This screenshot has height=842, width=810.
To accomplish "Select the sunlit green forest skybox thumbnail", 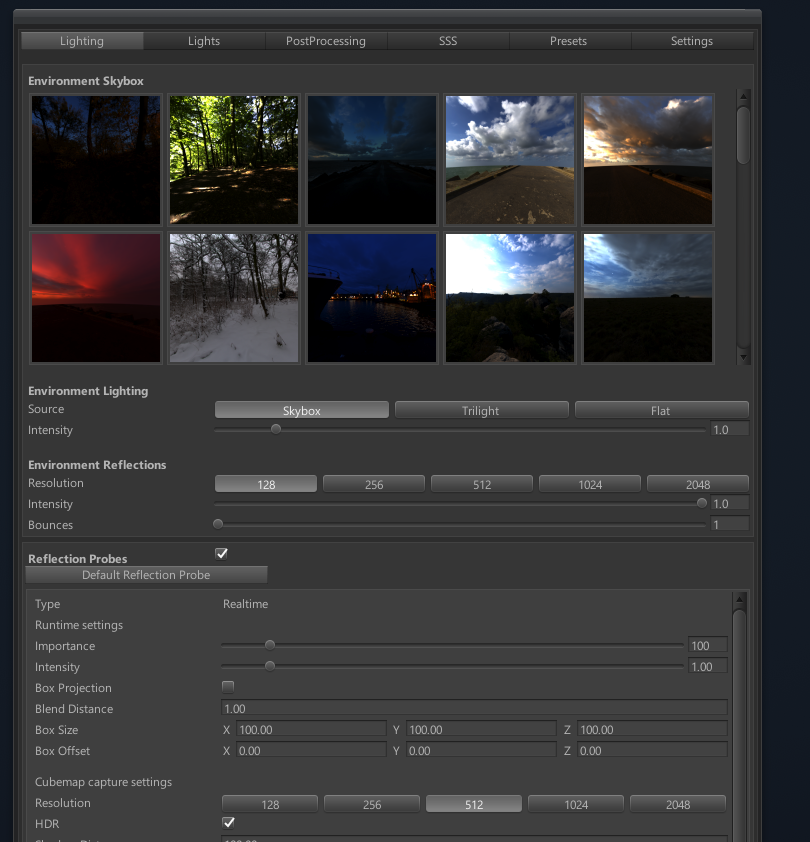I will [234, 160].
